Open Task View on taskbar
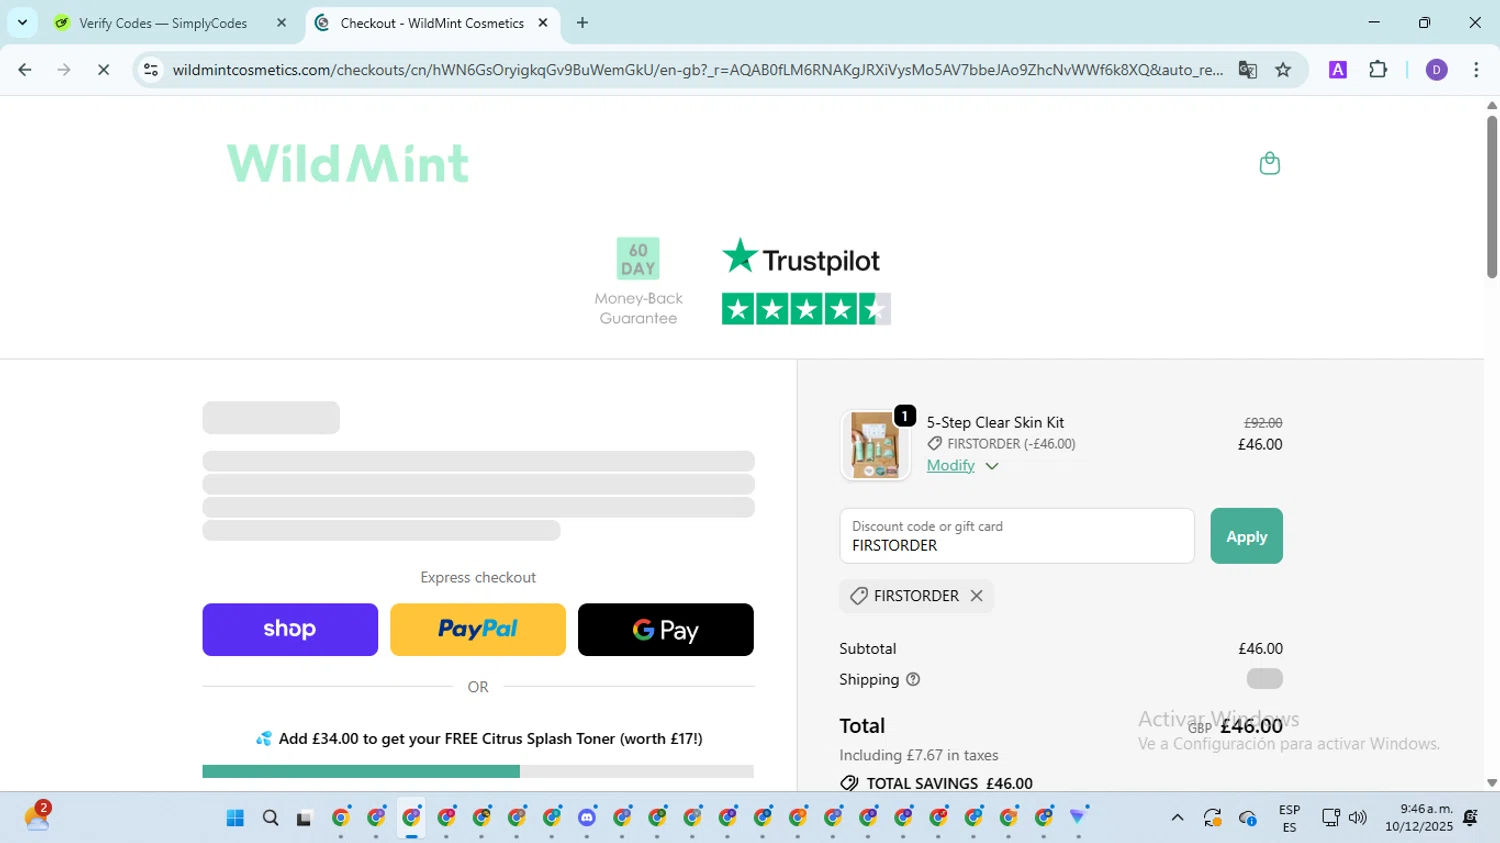1500x843 pixels. (x=304, y=818)
